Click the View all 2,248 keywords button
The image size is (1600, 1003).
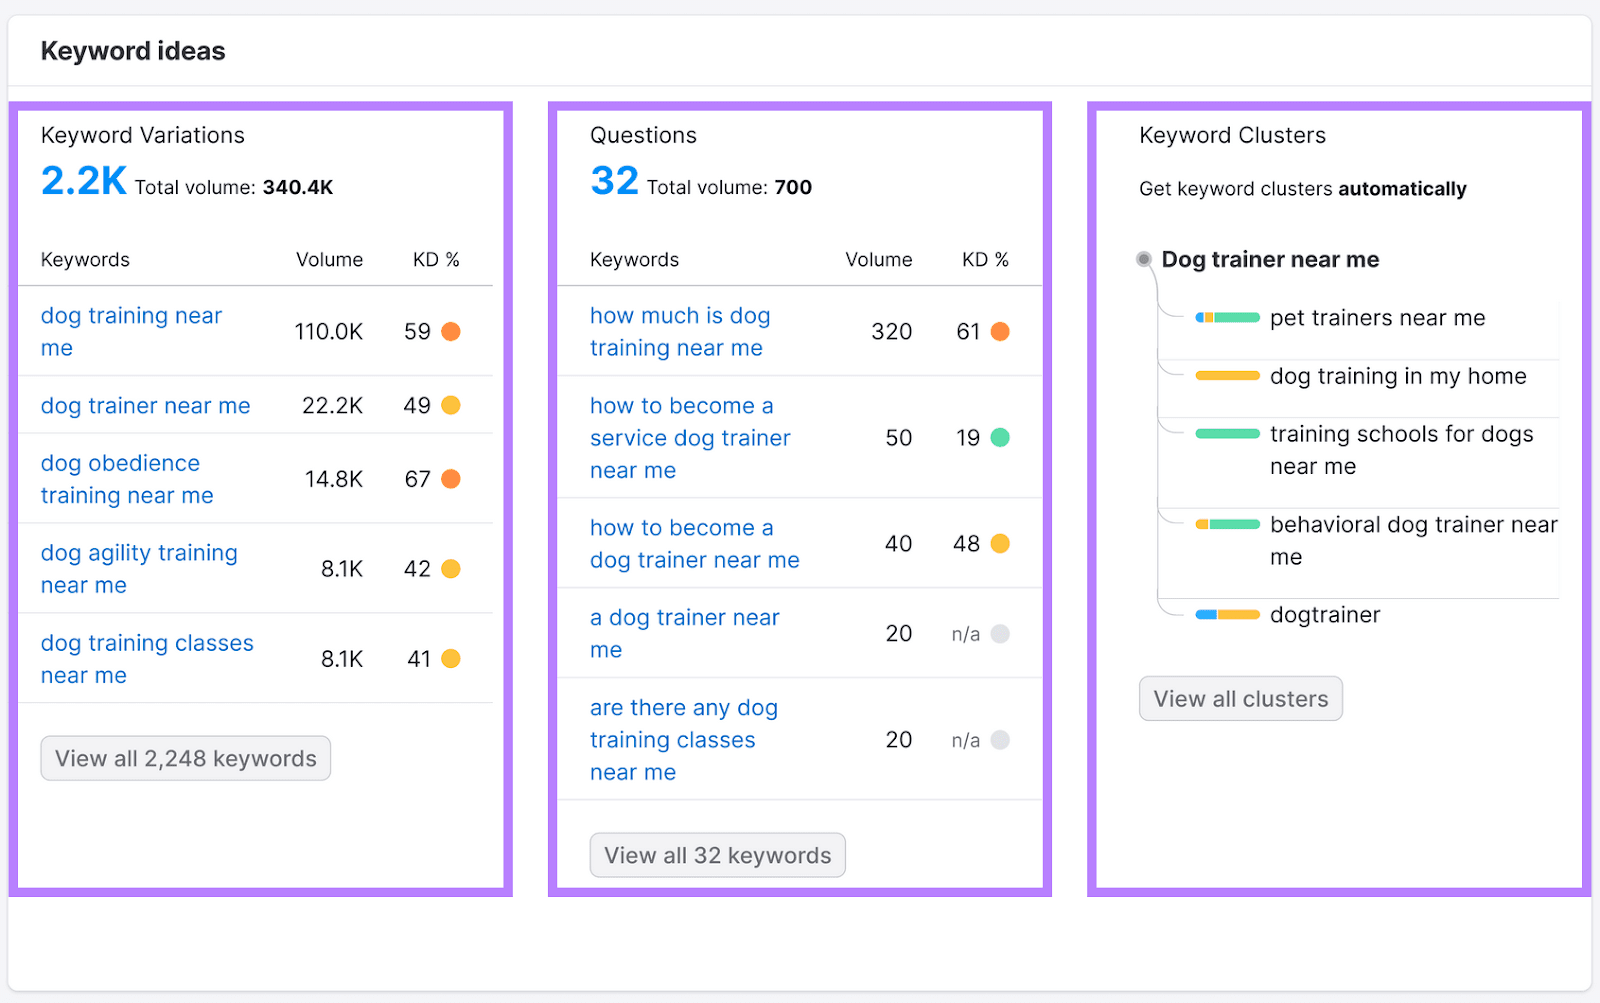point(186,759)
